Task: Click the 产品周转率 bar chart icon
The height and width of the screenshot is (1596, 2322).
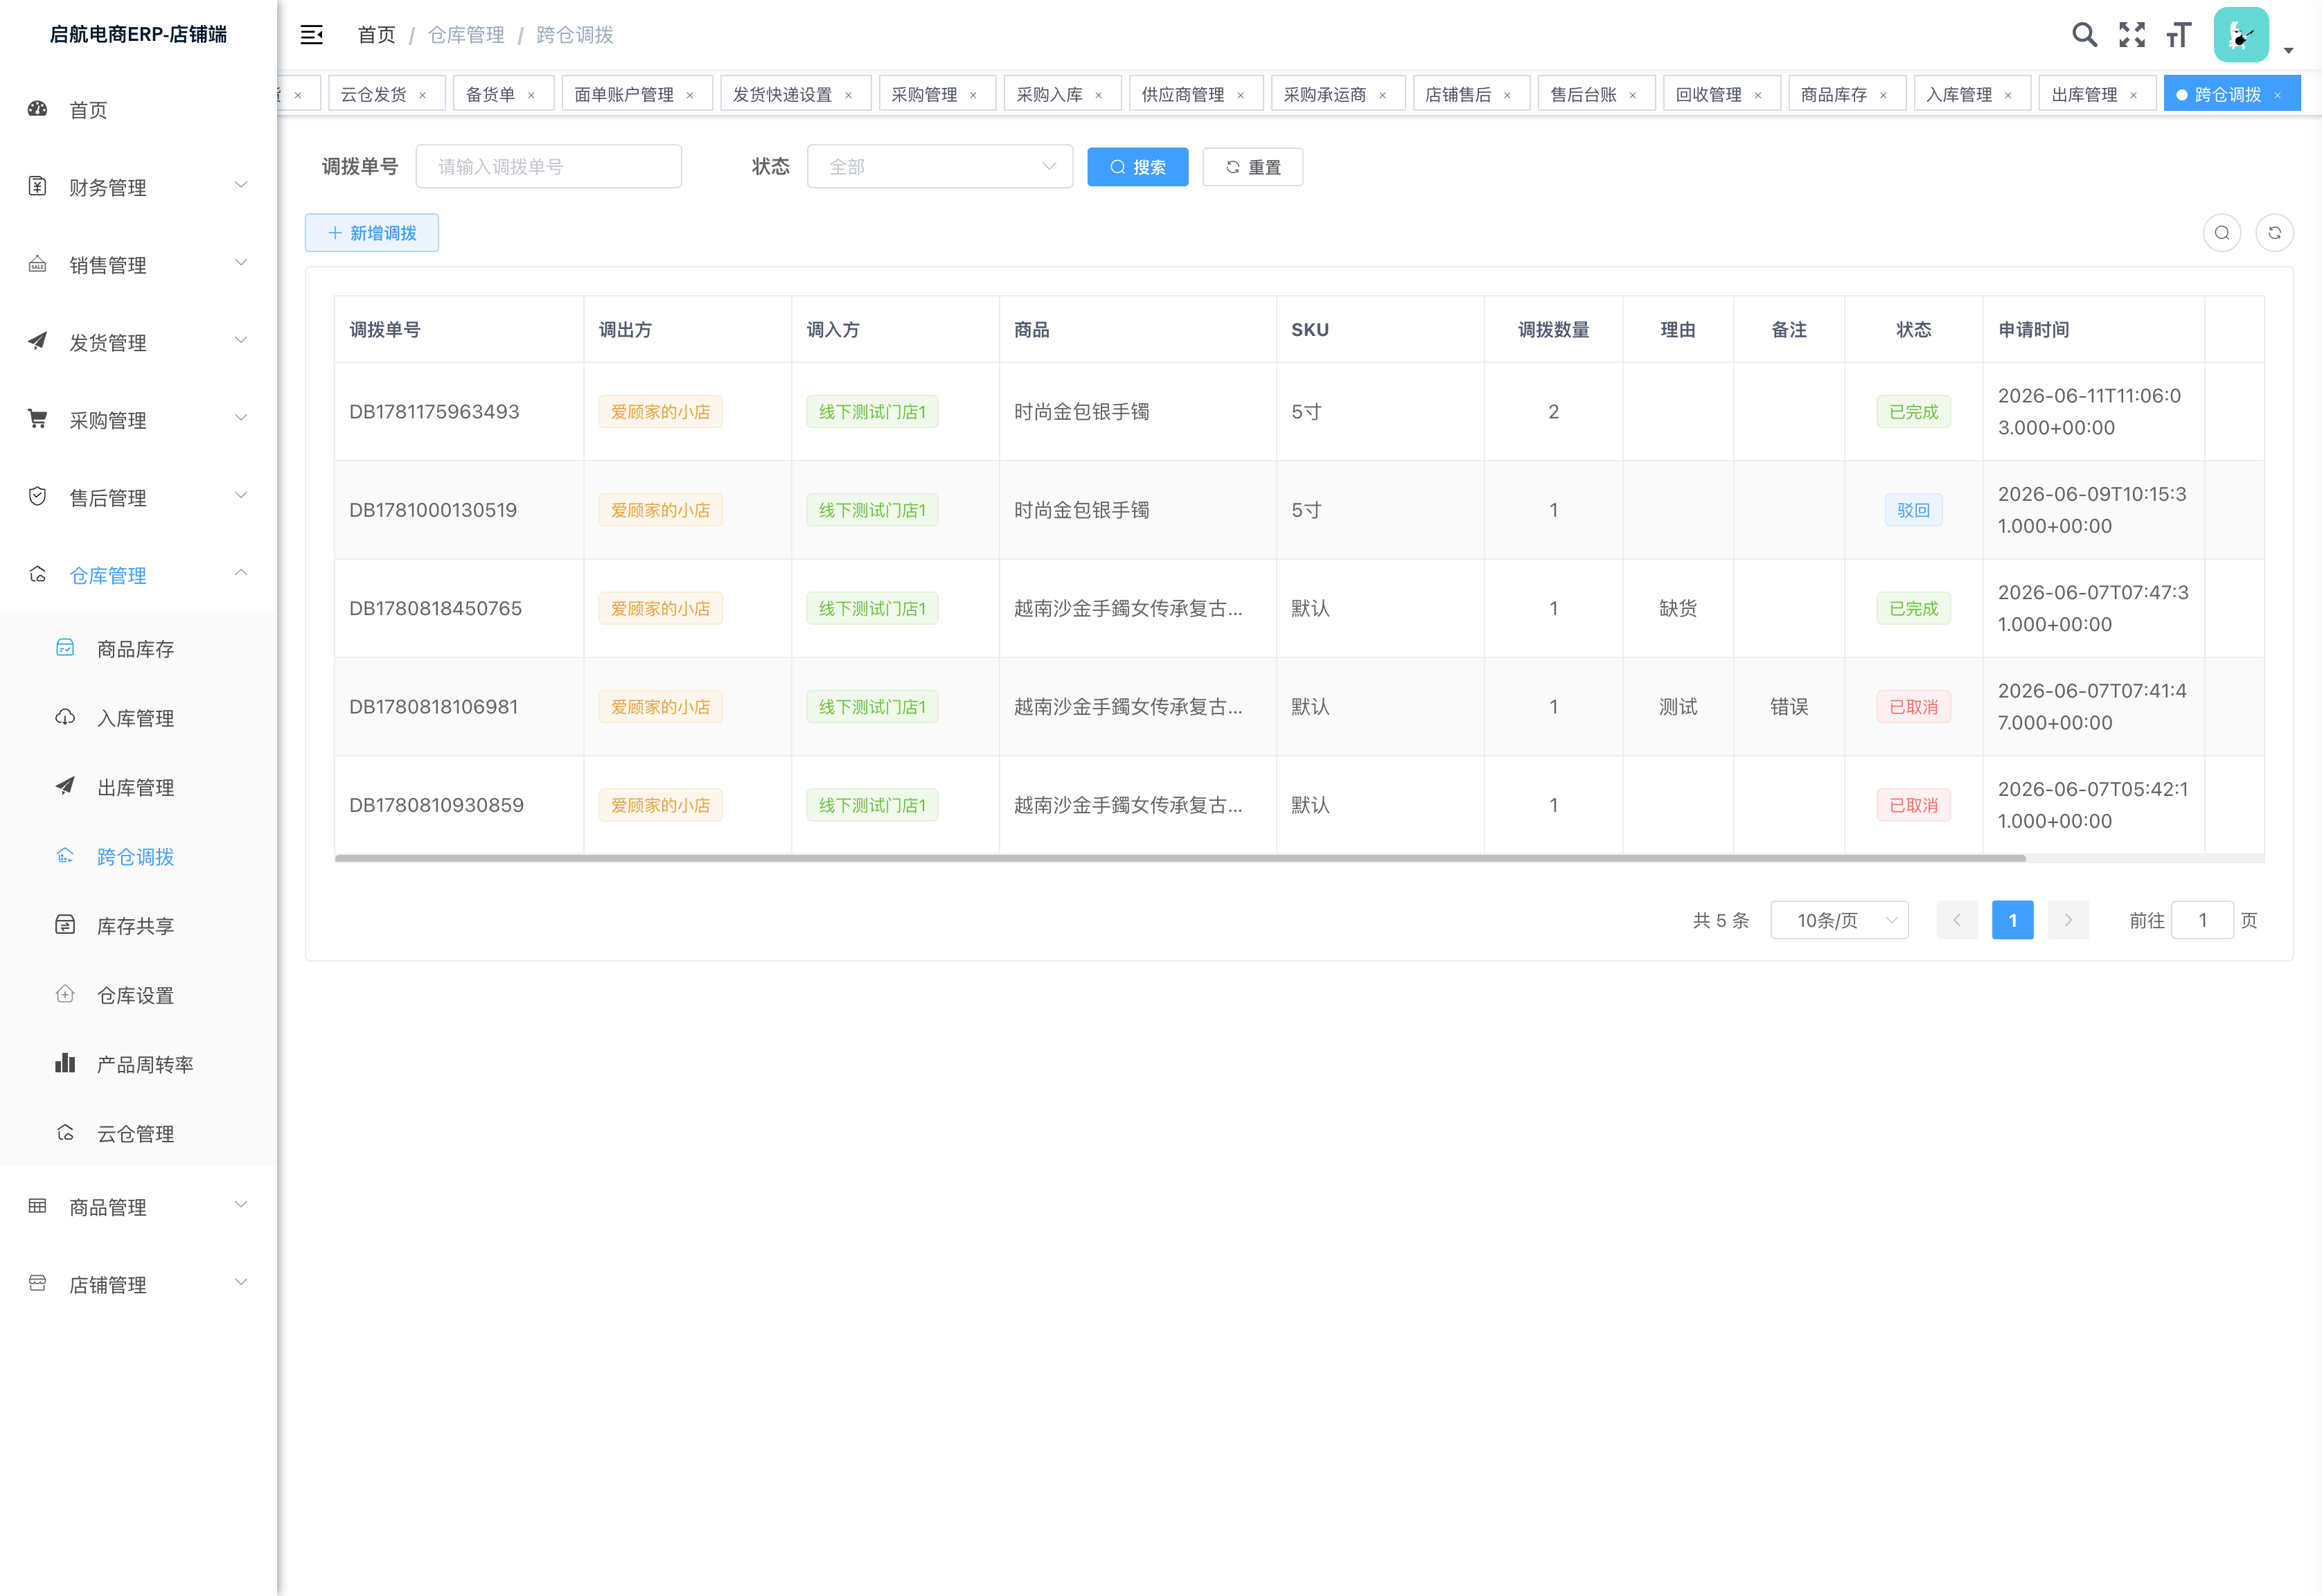Action: pyautogui.click(x=65, y=1063)
